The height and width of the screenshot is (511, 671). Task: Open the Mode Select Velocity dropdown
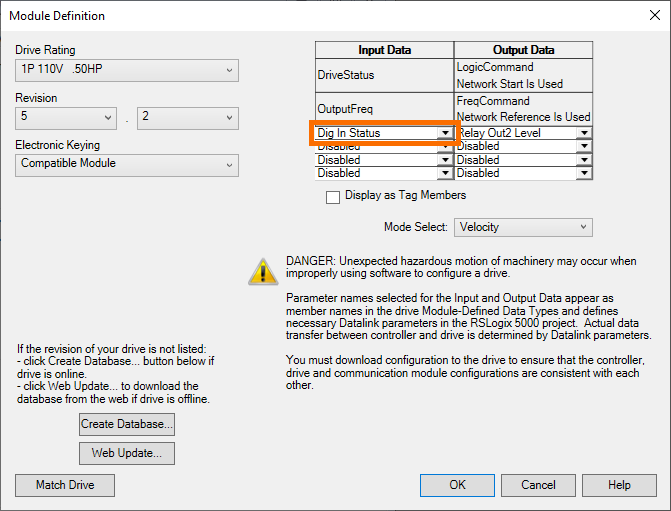[523, 227]
